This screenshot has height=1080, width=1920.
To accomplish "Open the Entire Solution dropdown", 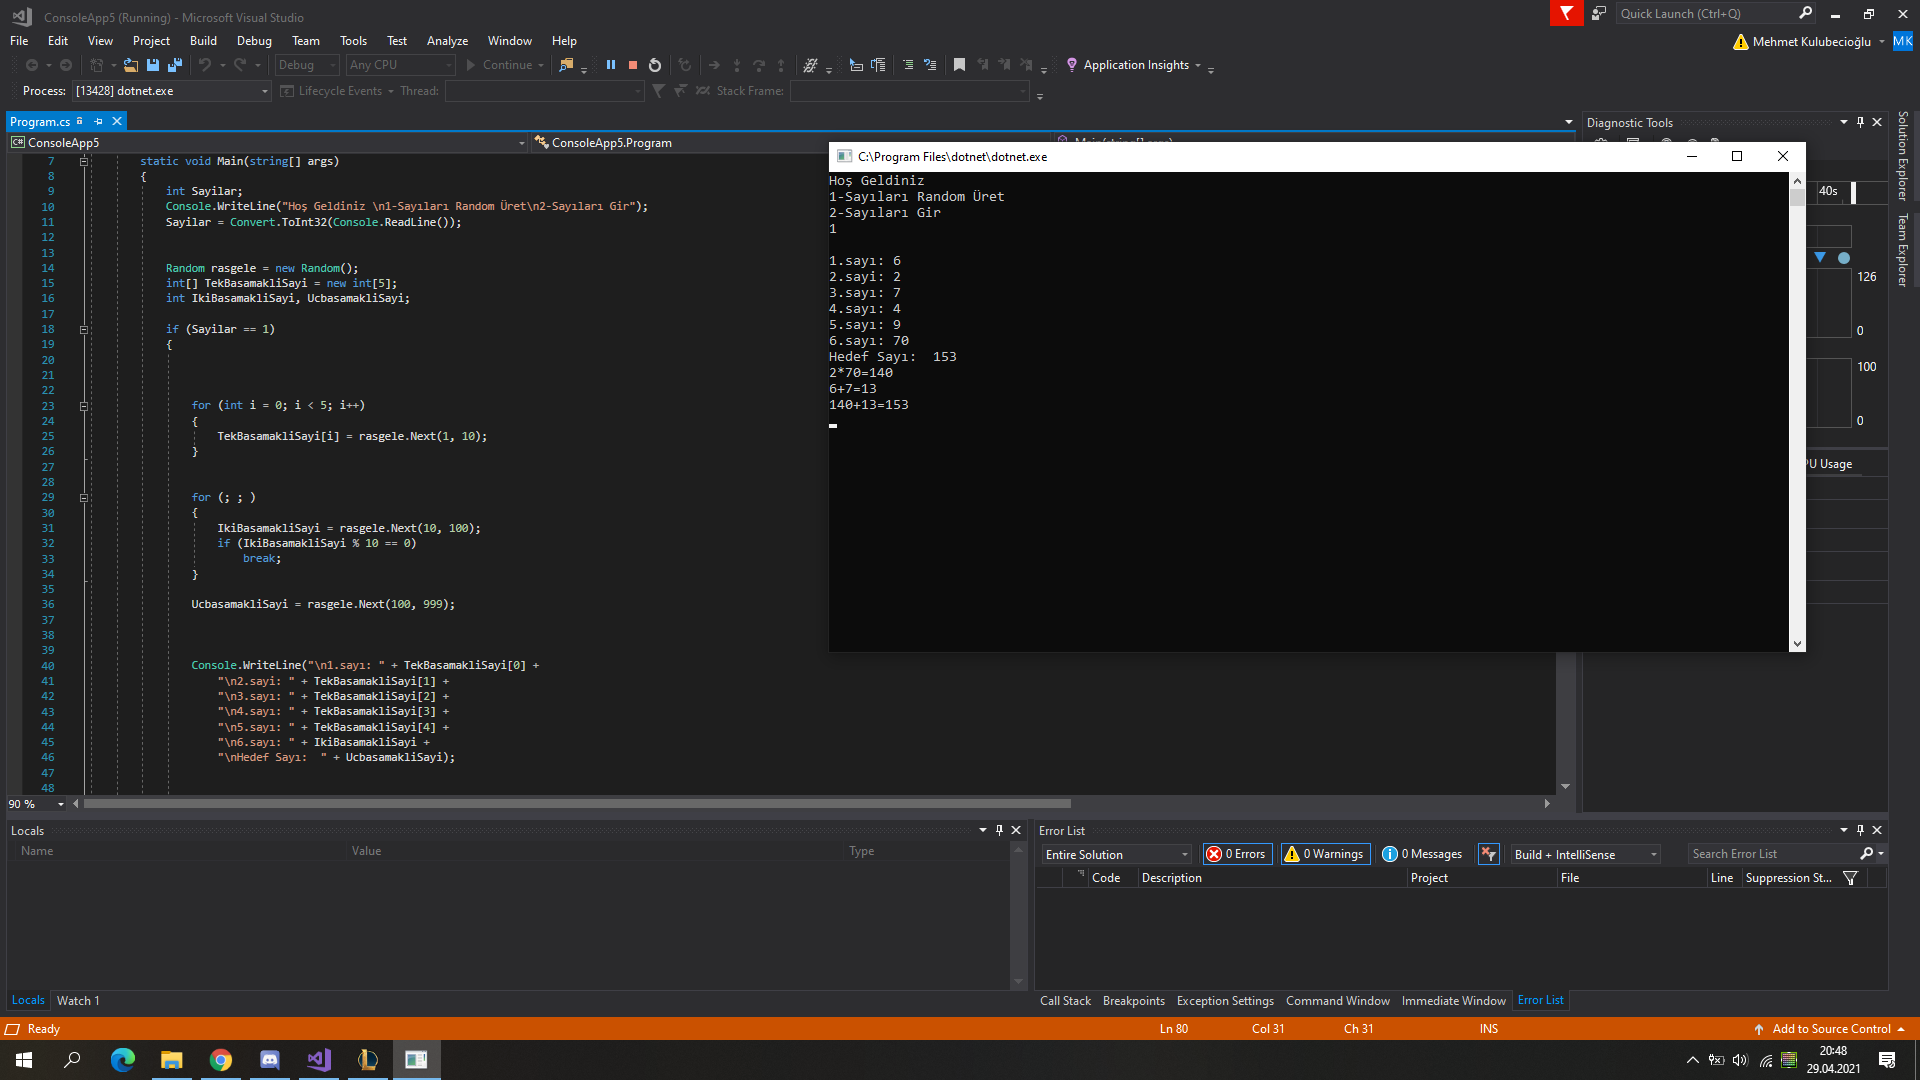I will coord(1115,854).
